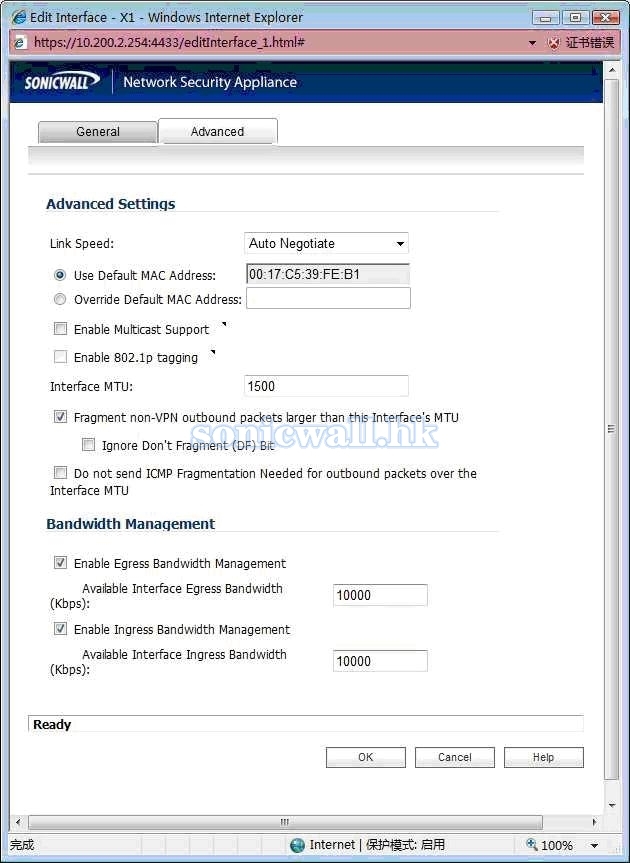Click the default MAC address field
630x863 pixels.
(x=328, y=274)
